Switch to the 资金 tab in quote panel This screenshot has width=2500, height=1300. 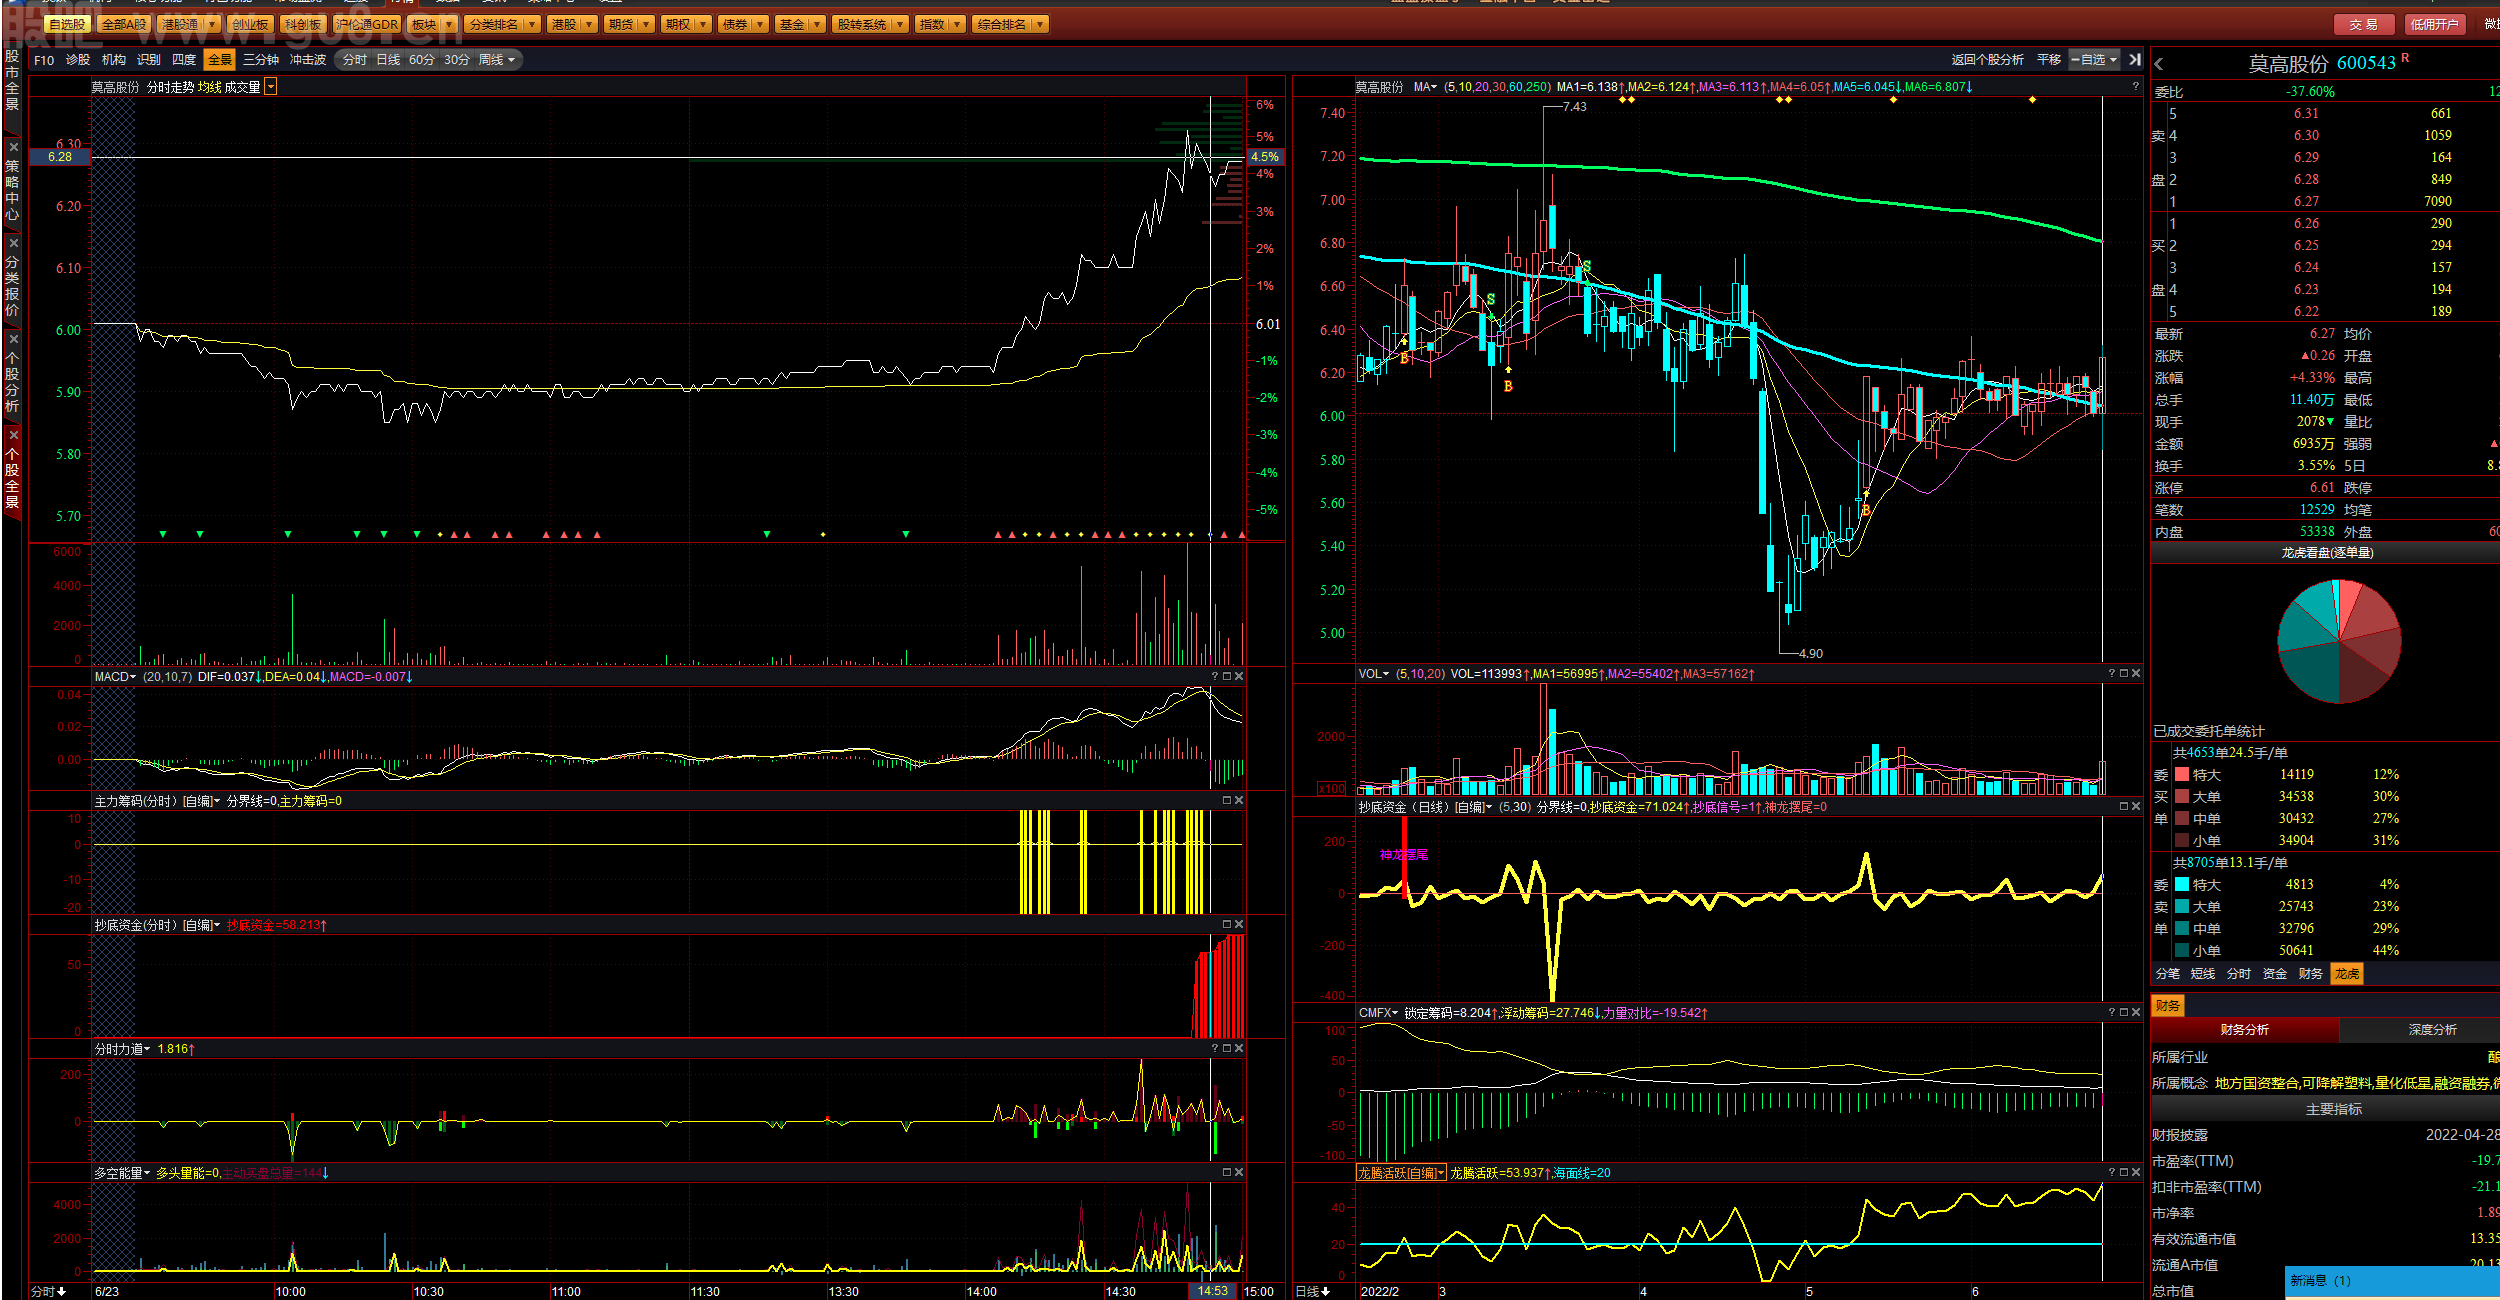(2275, 974)
